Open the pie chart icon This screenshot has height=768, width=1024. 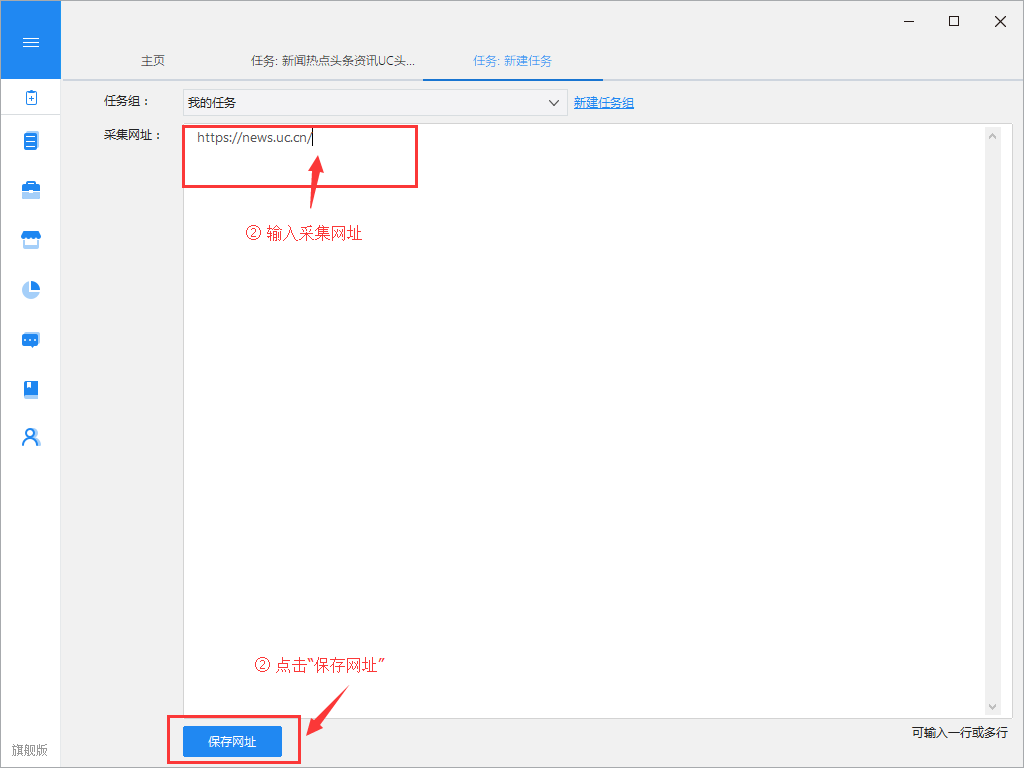pos(31,289)
